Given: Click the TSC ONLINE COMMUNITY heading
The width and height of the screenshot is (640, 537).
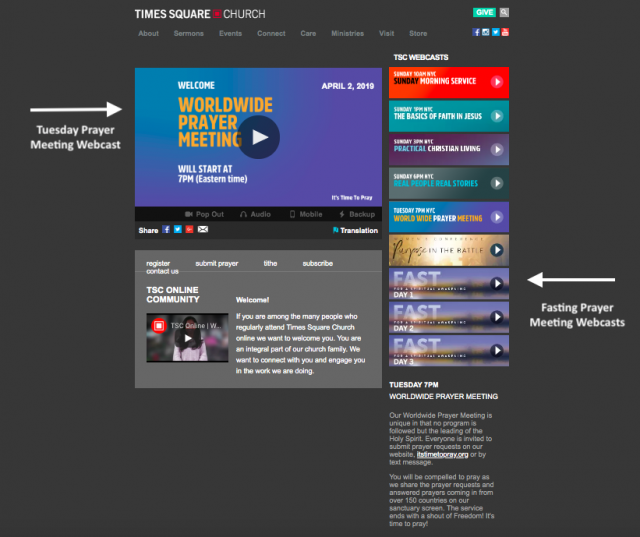Looking at the screenshot, I should click(173, 295).
